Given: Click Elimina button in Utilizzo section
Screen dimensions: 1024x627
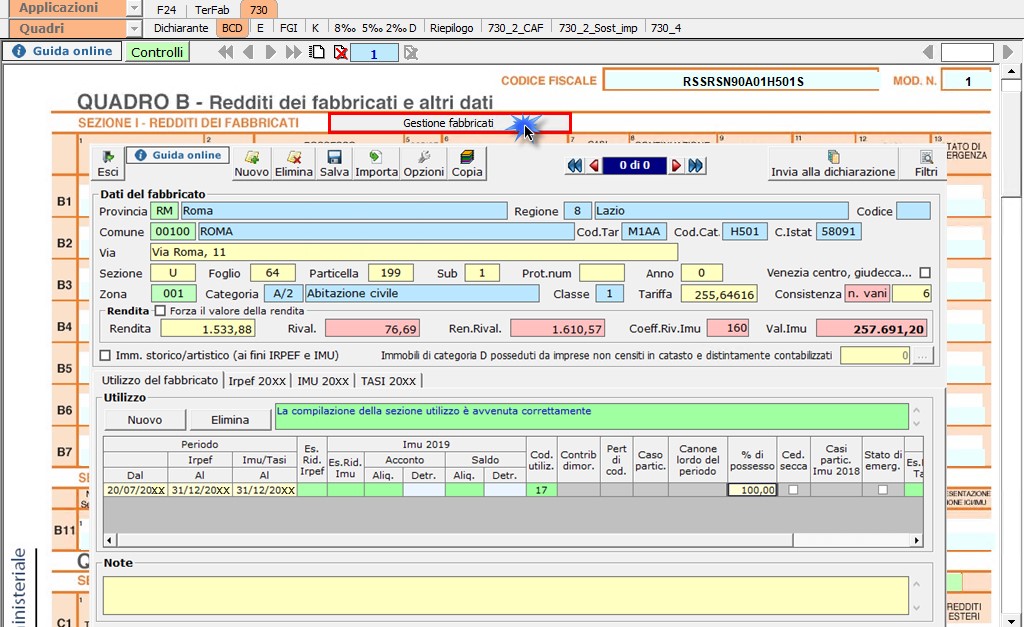Looking at the screenshot, I should [x=230, y=419].
